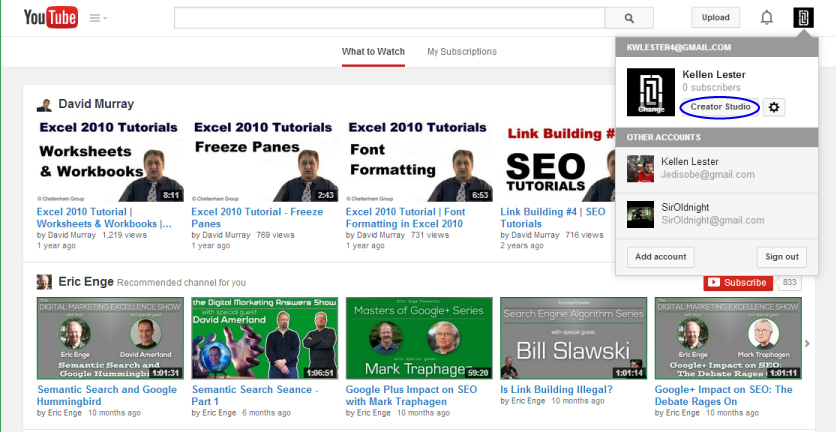The image size is (836, 432).
Task: Click the 0 subscribers text
Action: point(711,87)
